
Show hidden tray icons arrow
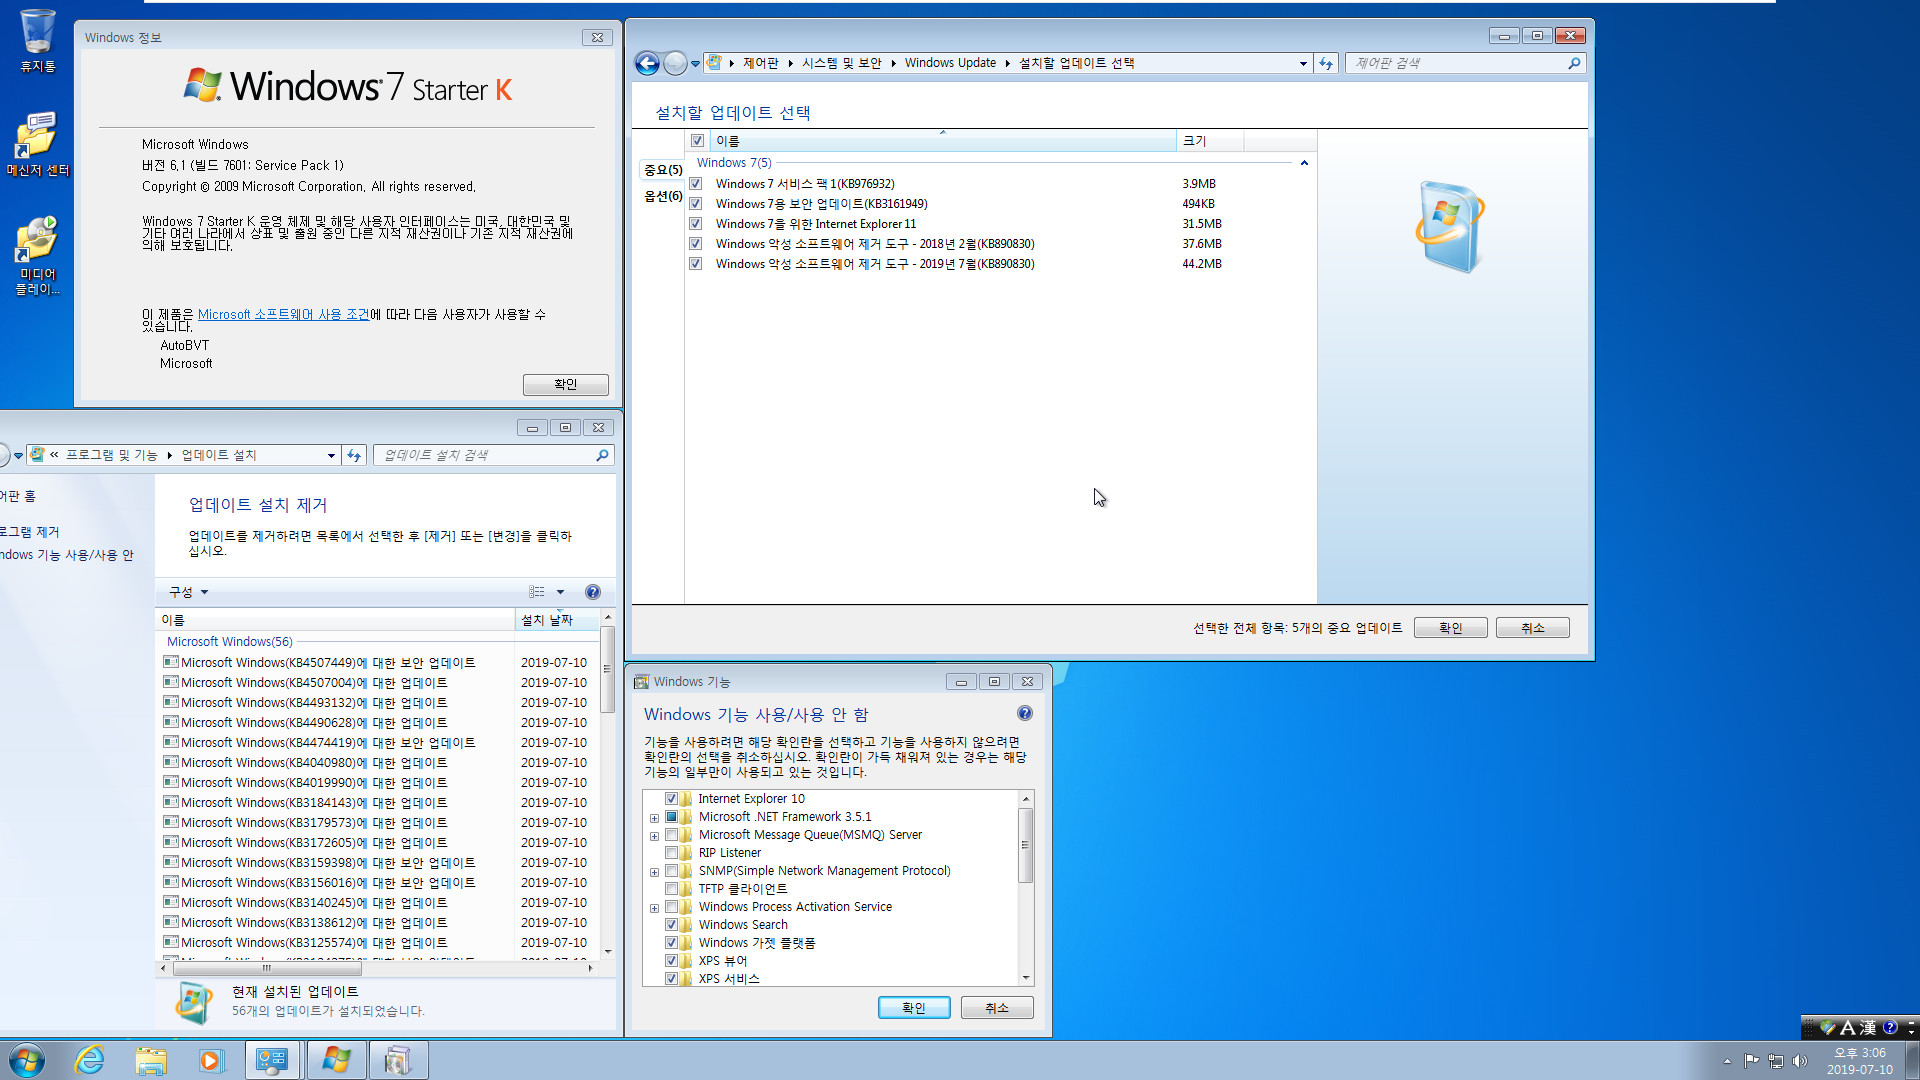(x=1727, y=1061)
